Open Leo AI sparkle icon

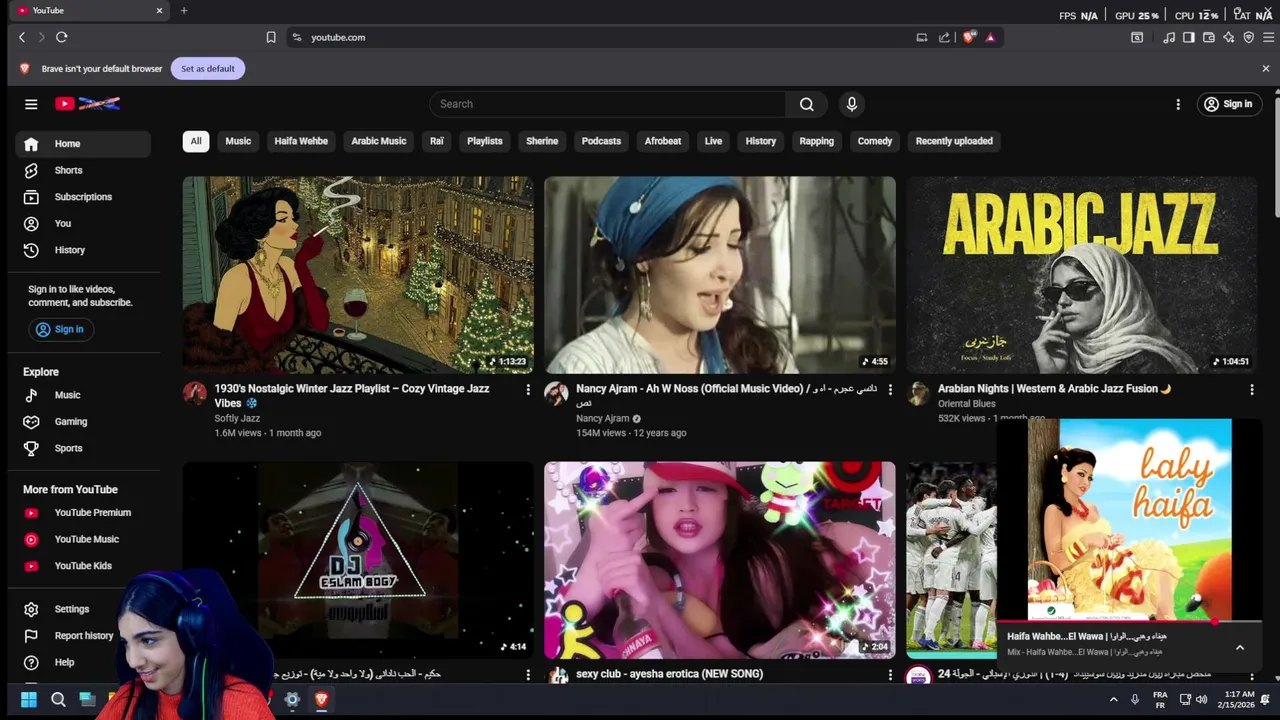[x=1229, y=37]
